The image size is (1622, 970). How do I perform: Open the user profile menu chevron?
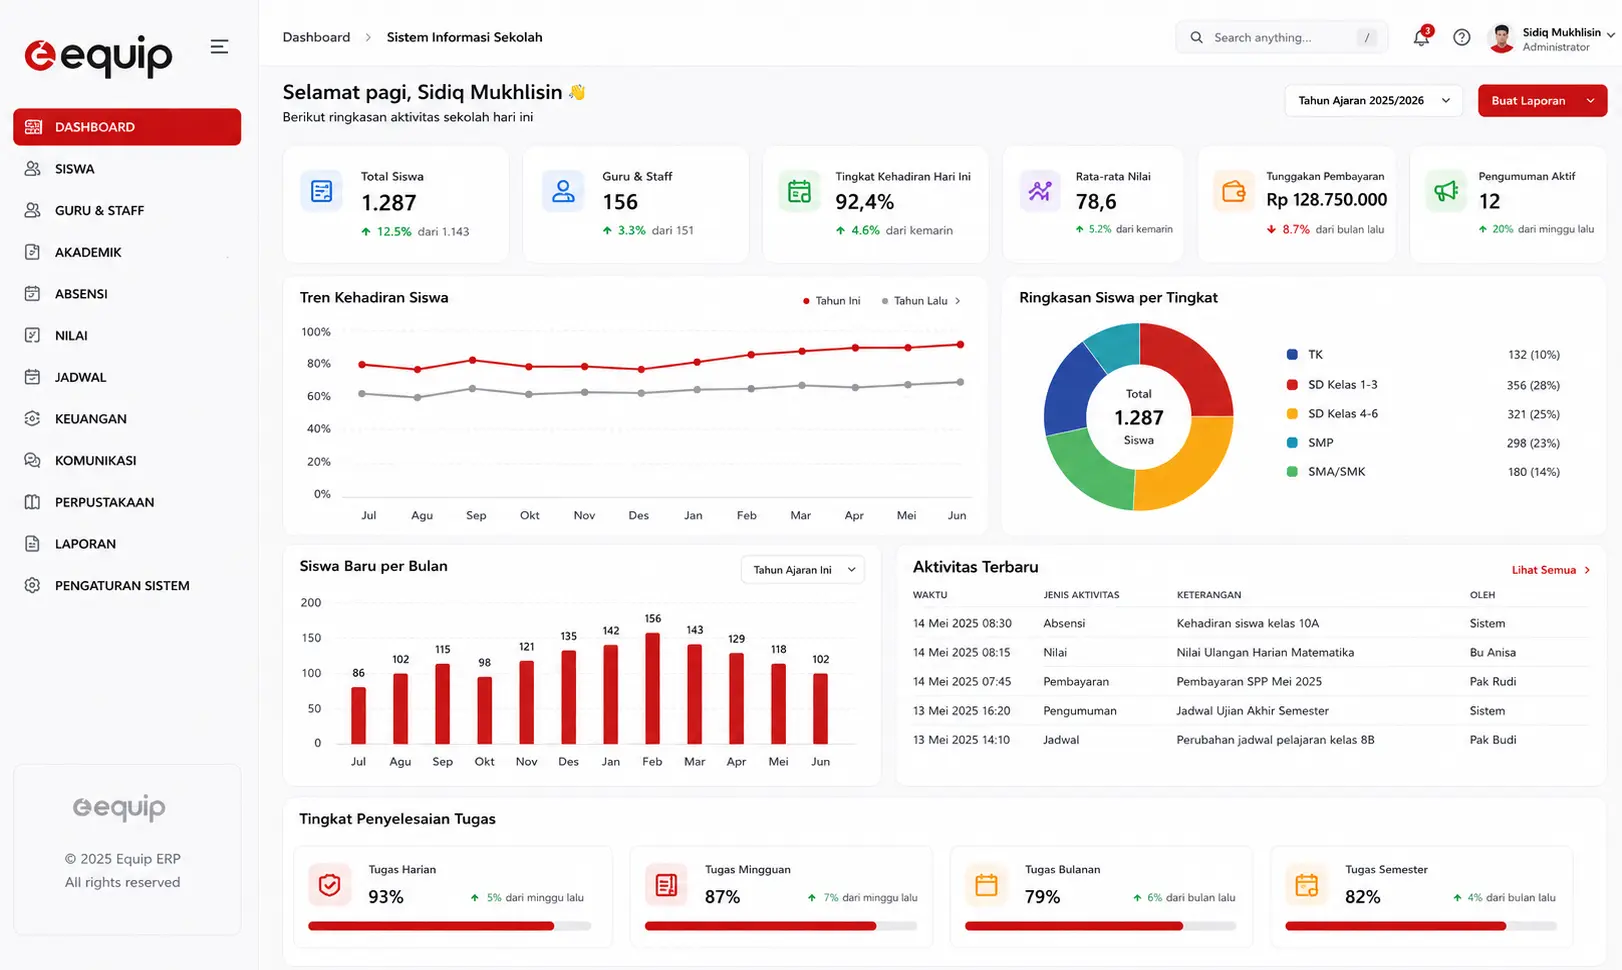1610,34
